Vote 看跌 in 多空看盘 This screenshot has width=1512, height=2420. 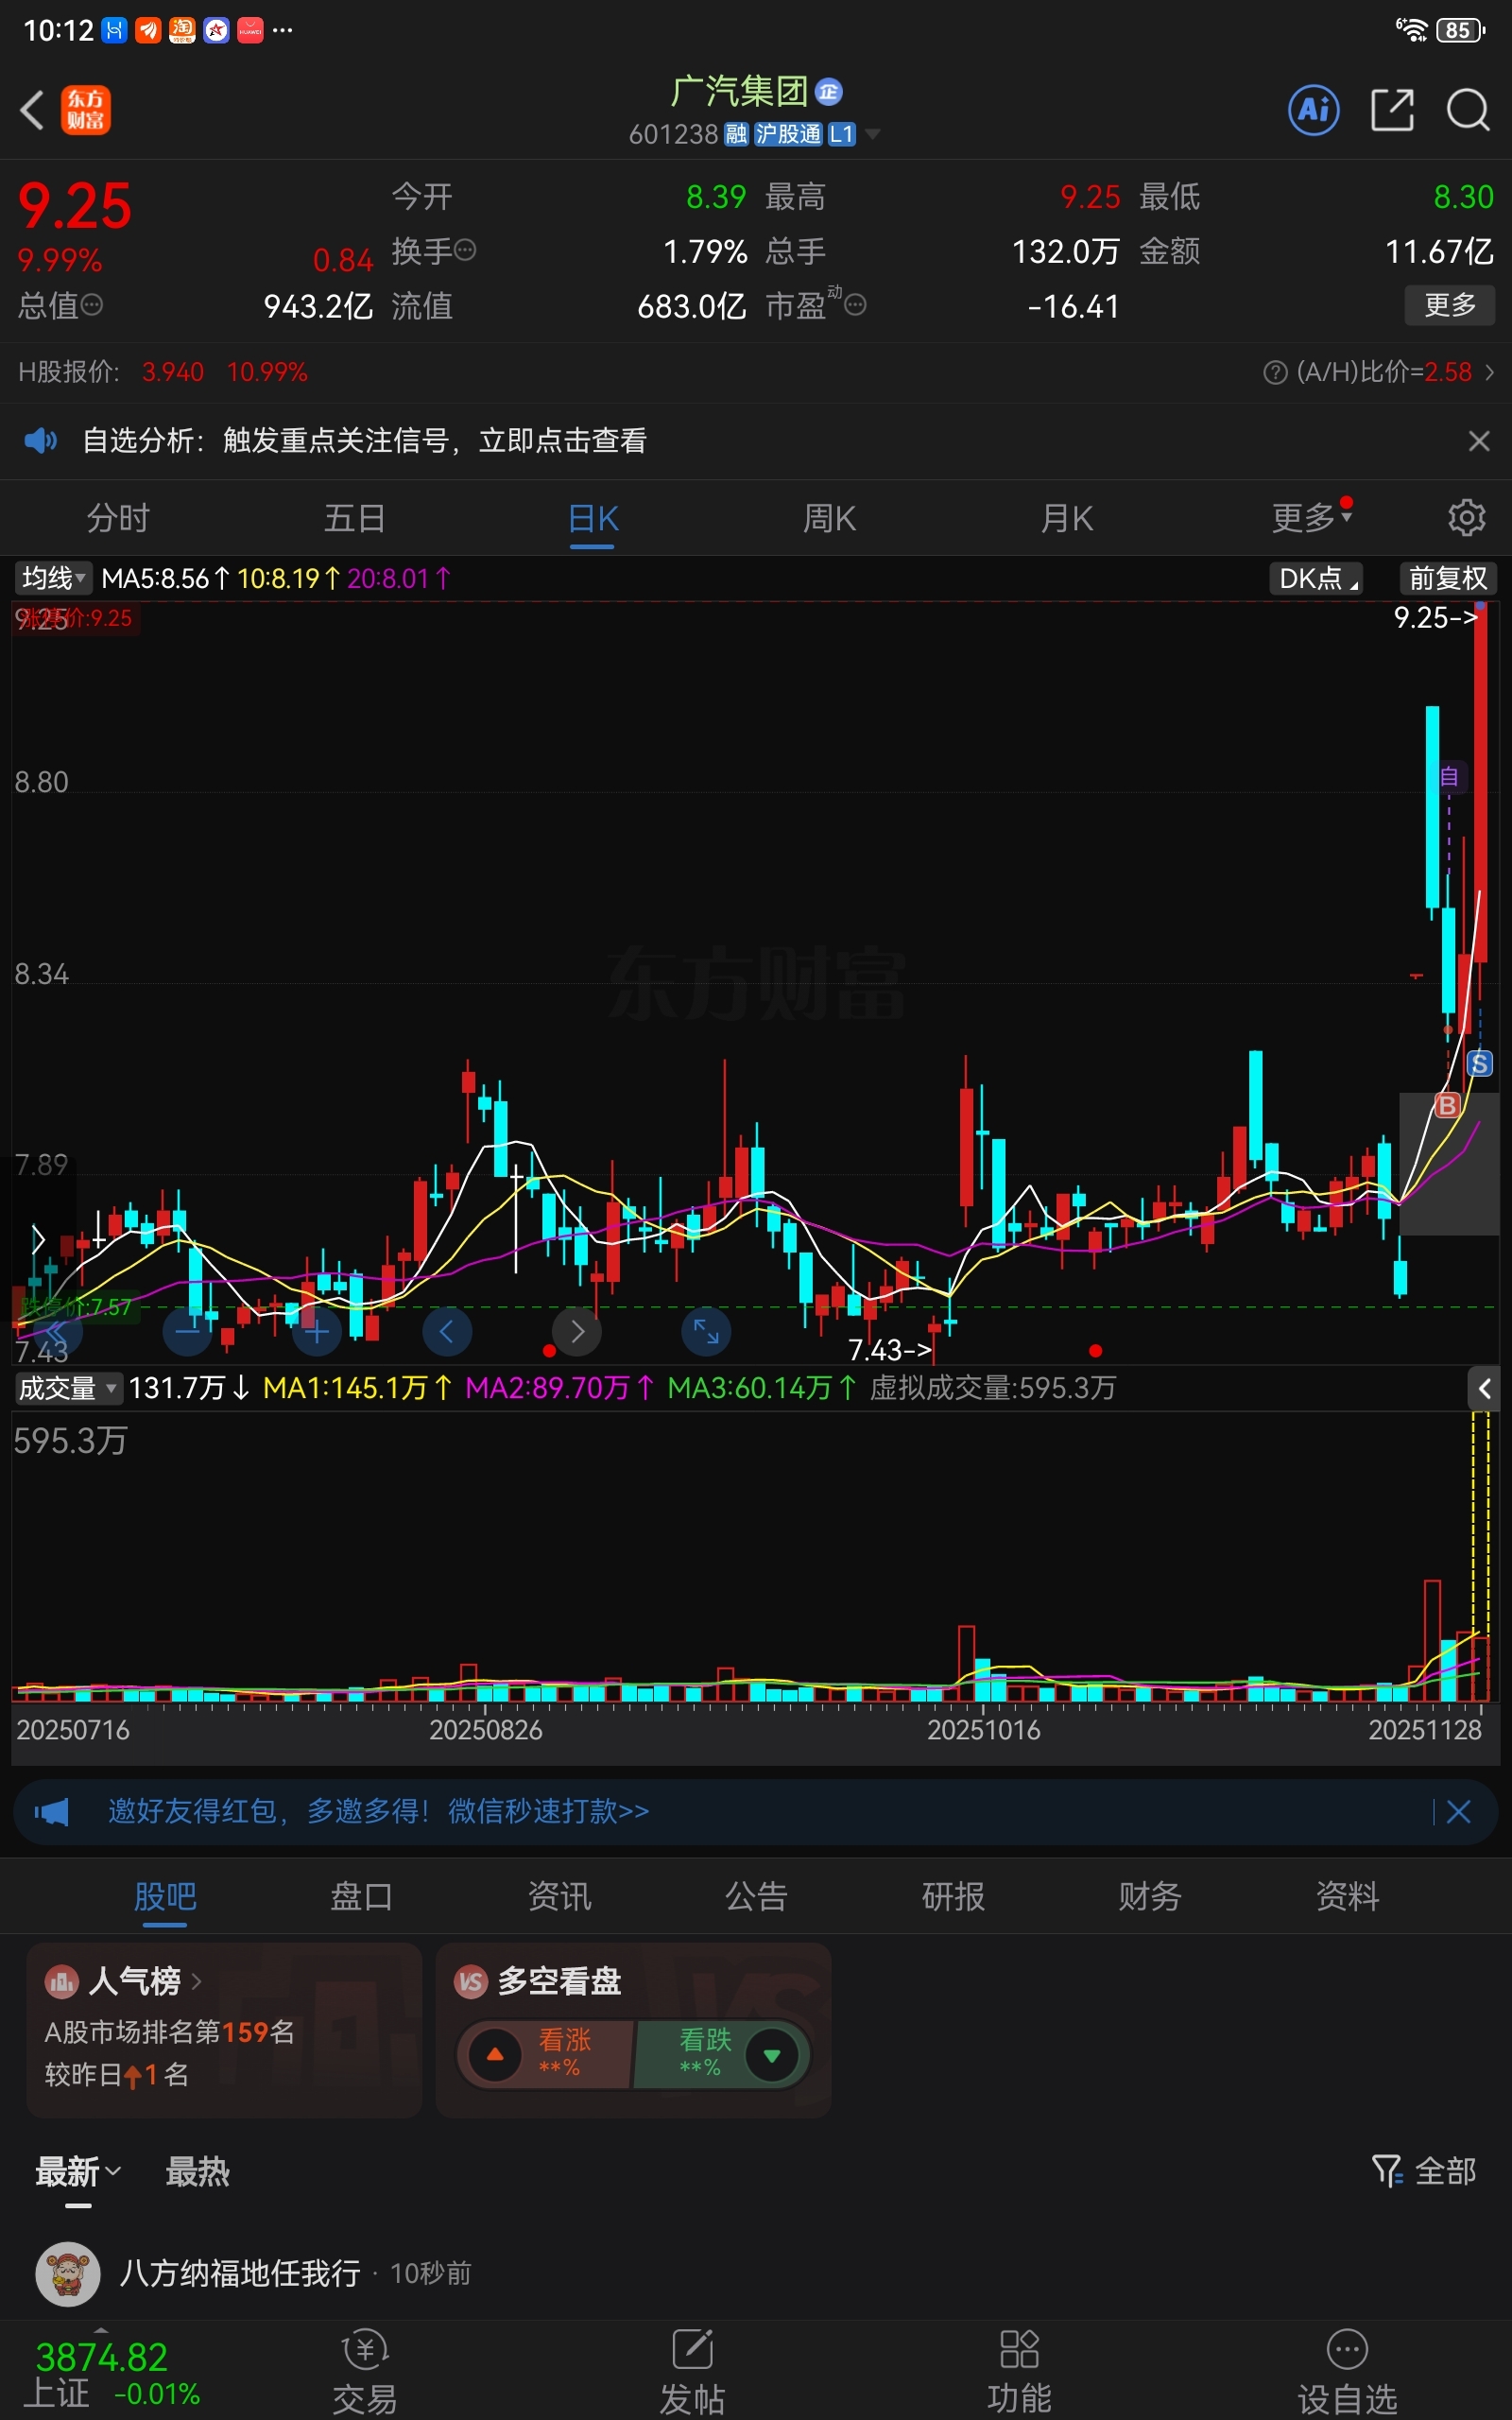[x=720, y=2054]
